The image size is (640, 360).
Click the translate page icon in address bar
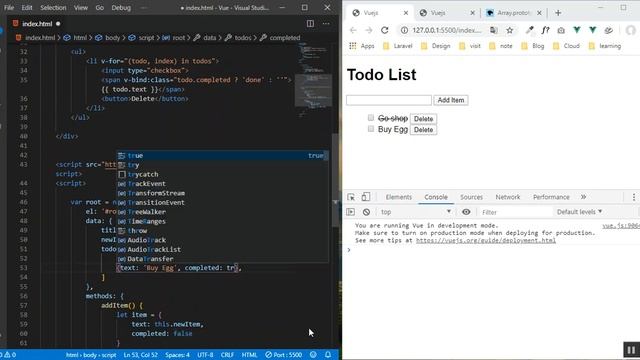pos(493,30)
